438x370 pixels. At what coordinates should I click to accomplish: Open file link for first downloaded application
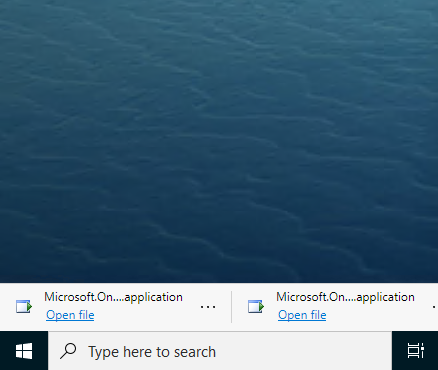[70, 315]
